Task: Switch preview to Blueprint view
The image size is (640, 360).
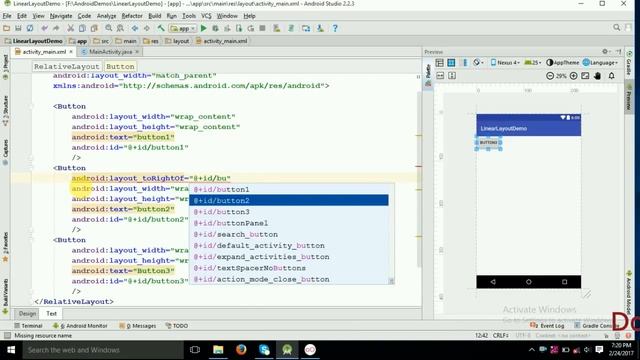Action: coord(451,62)
